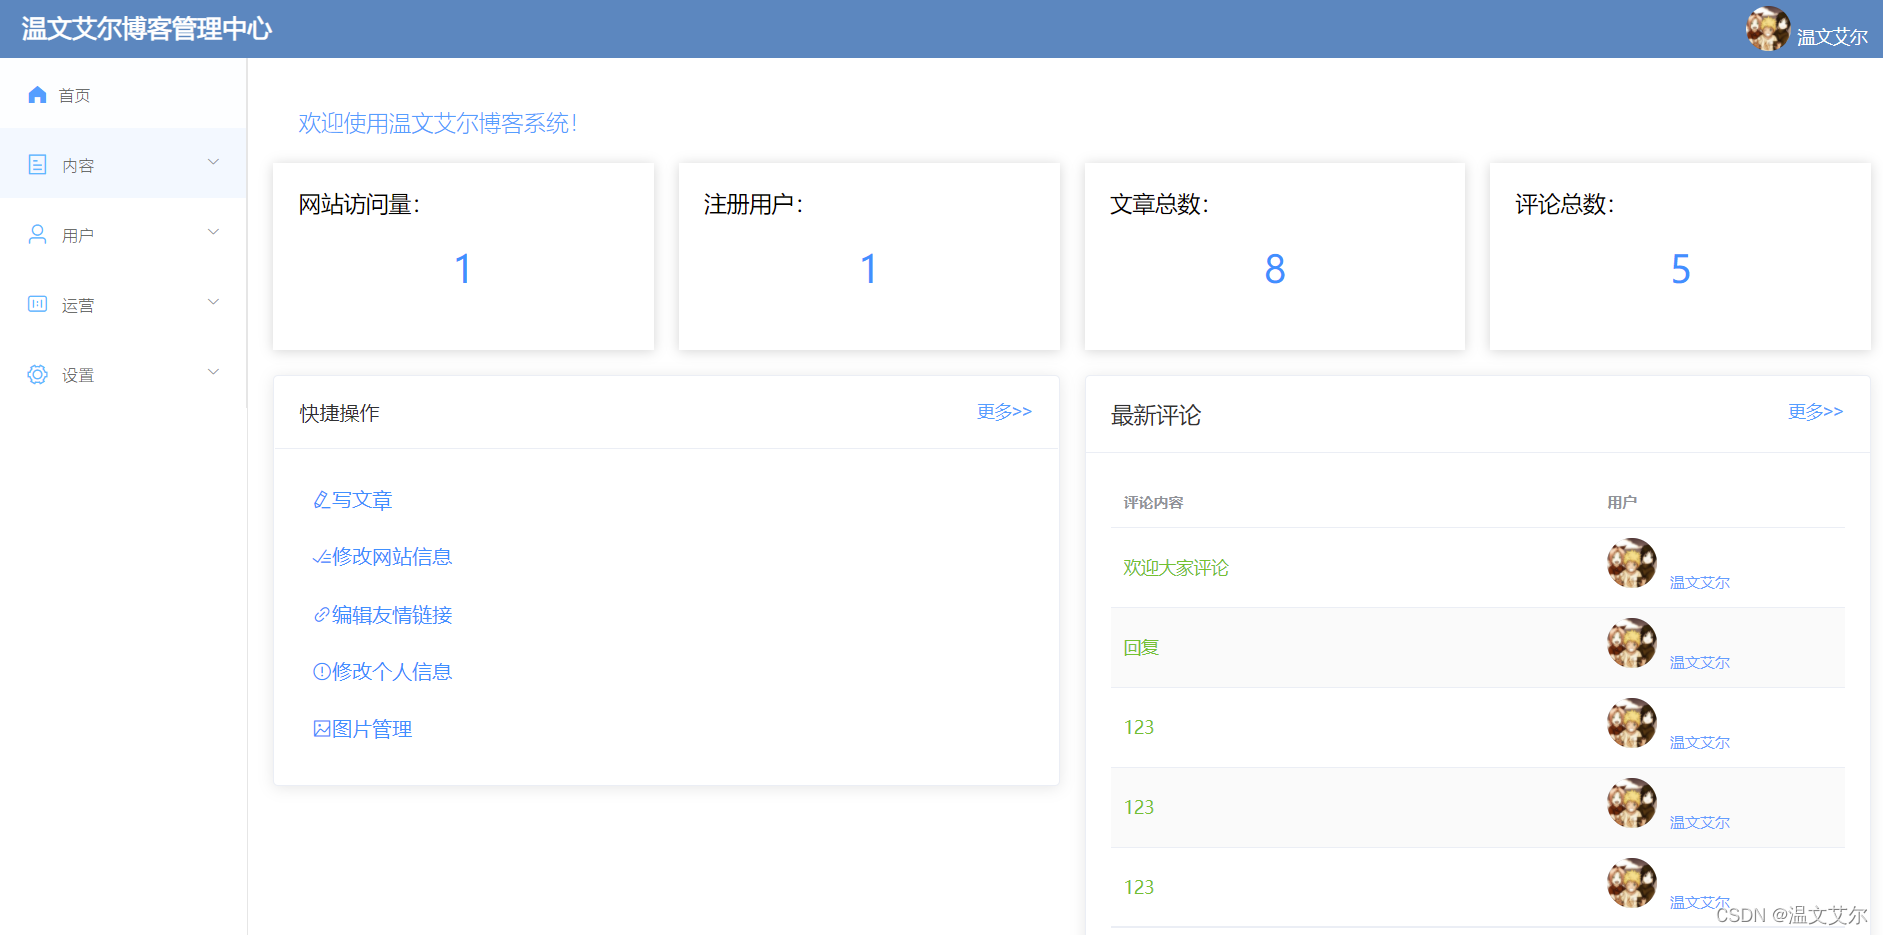Select the 内容 content management icon
This screenshot has height=935, width=1883.
click(38, 164)
